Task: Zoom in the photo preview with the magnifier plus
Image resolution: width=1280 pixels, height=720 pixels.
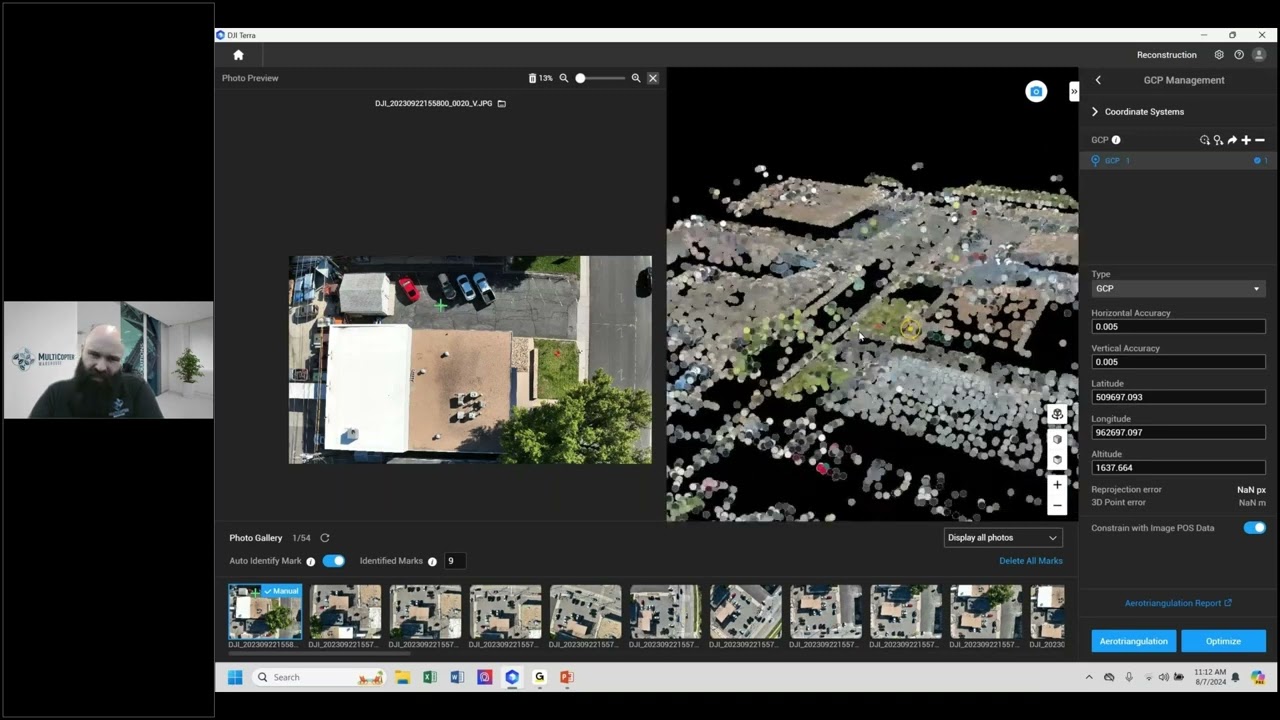Action: pyautogui.click(x=636, y=78)
